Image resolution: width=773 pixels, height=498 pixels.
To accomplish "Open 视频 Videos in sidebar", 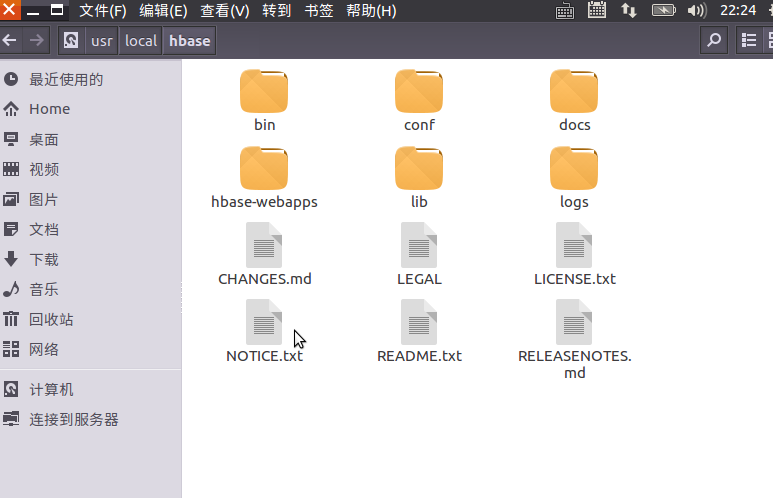I will (x=91, y=169).
